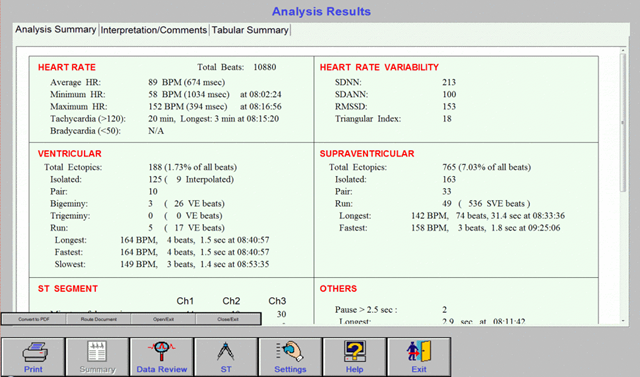Click the Pause > 2.5 sec label
The width and height of the screenshot is (640, 377).
366,310
